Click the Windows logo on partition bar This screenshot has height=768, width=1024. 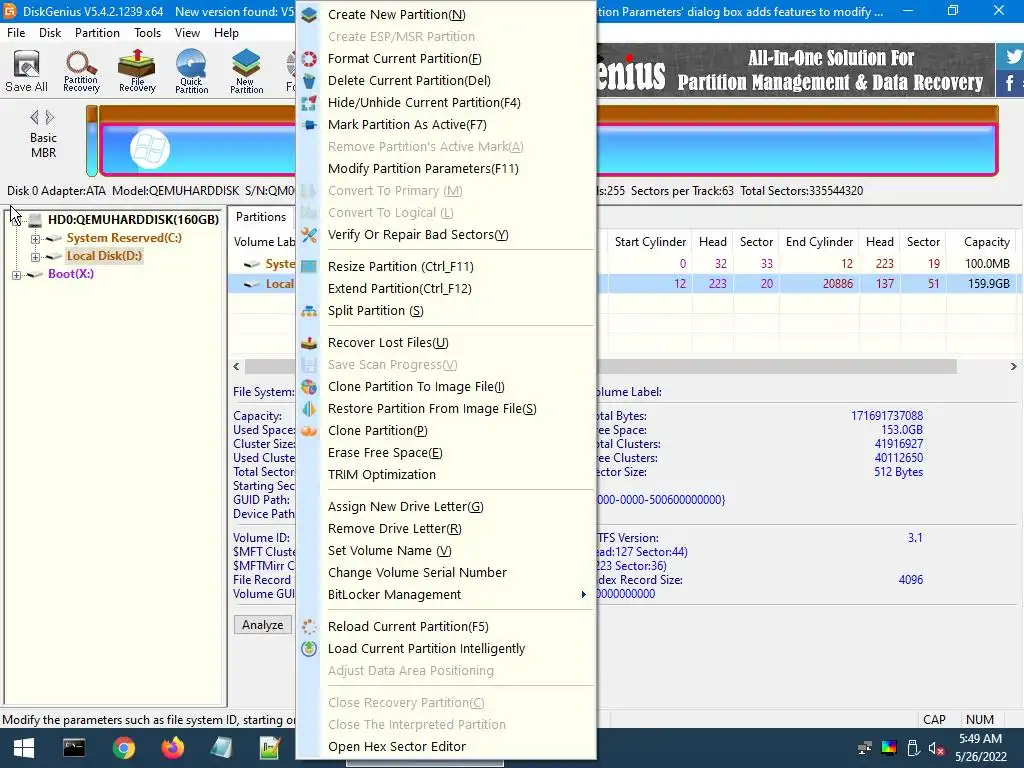150,150
